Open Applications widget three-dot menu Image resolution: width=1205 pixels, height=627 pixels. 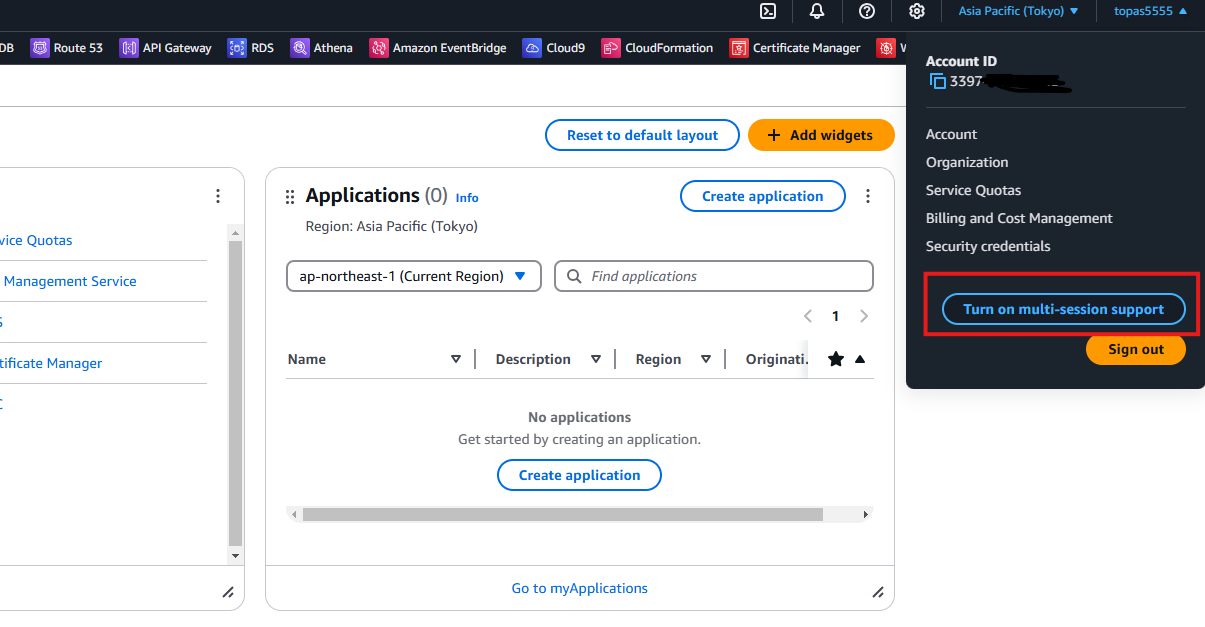pyautogui.click(x=868, y=196)
